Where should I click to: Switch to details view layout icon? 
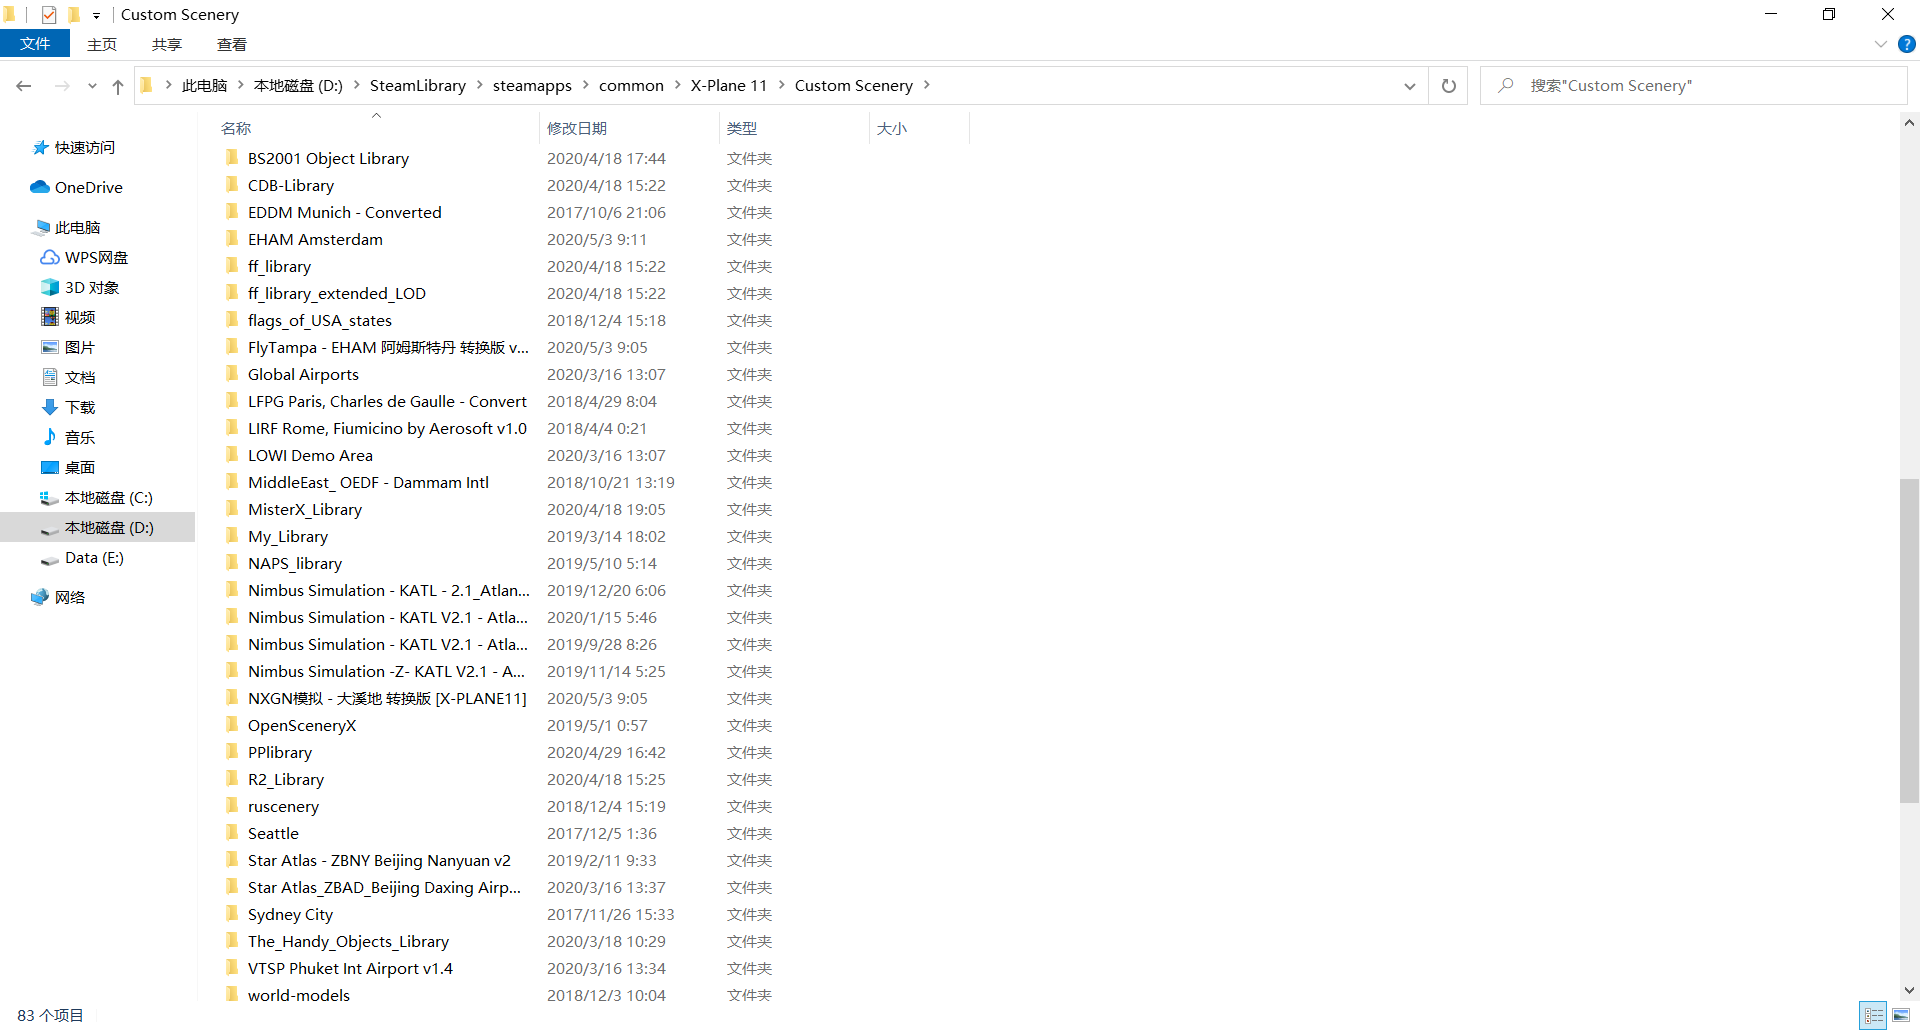[1873, 1015]
